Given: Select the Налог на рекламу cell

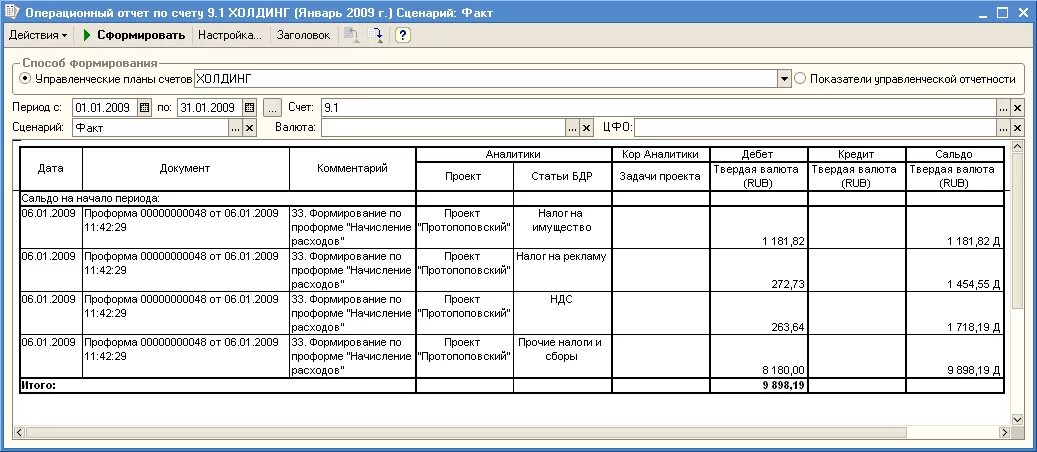Looking at the screenshot, I should [x=562, y=269].
